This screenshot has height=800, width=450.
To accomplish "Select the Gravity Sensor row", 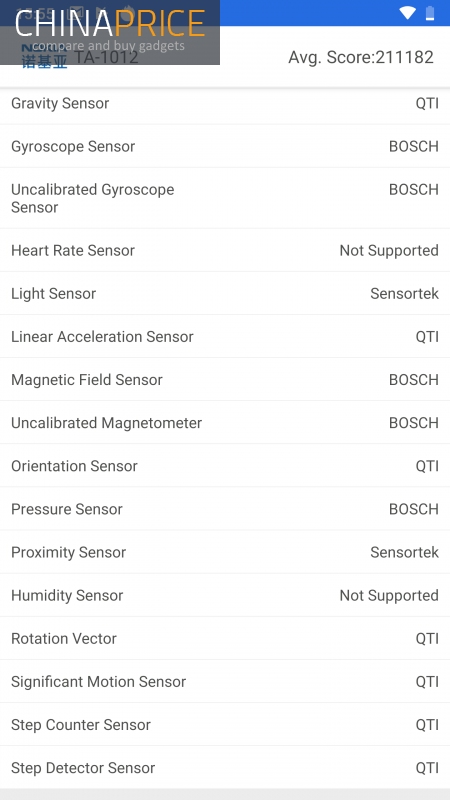I will coord(225,104).
